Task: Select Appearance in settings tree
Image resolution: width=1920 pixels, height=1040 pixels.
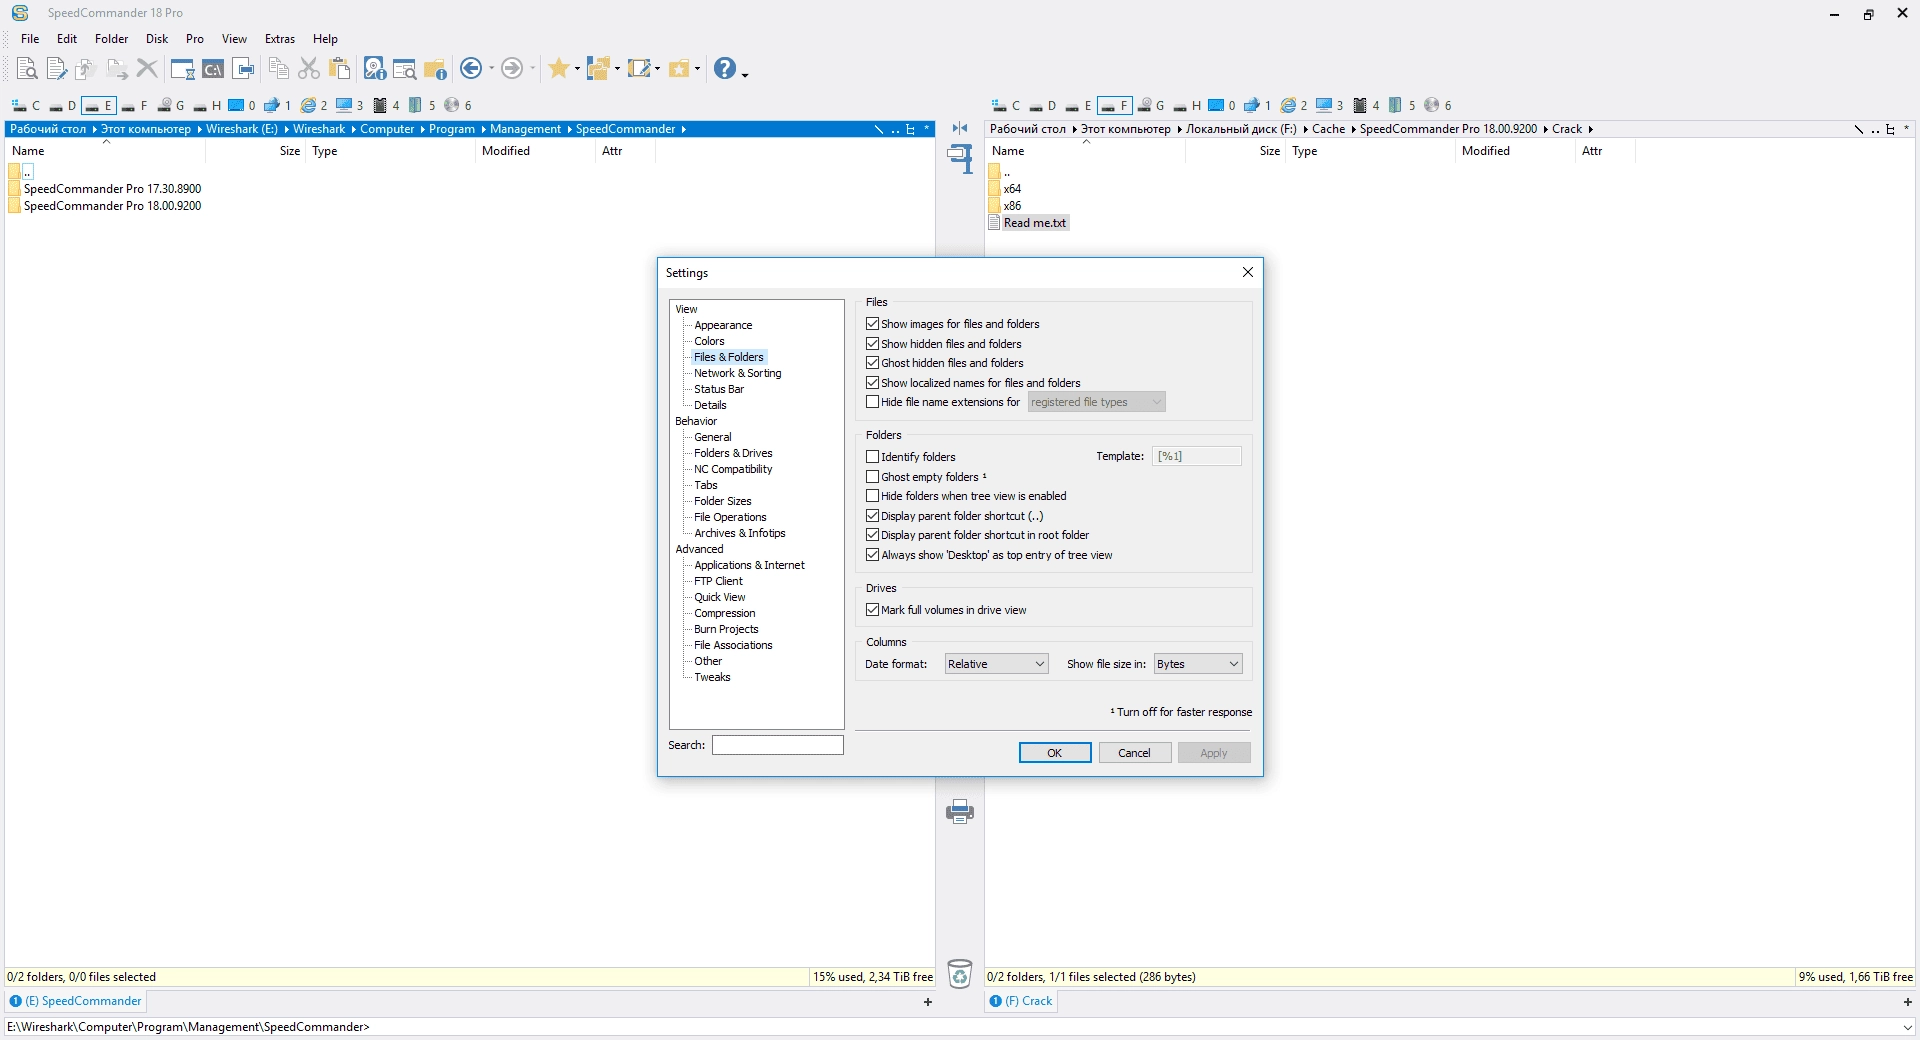Action: click(x=723, y=325)
